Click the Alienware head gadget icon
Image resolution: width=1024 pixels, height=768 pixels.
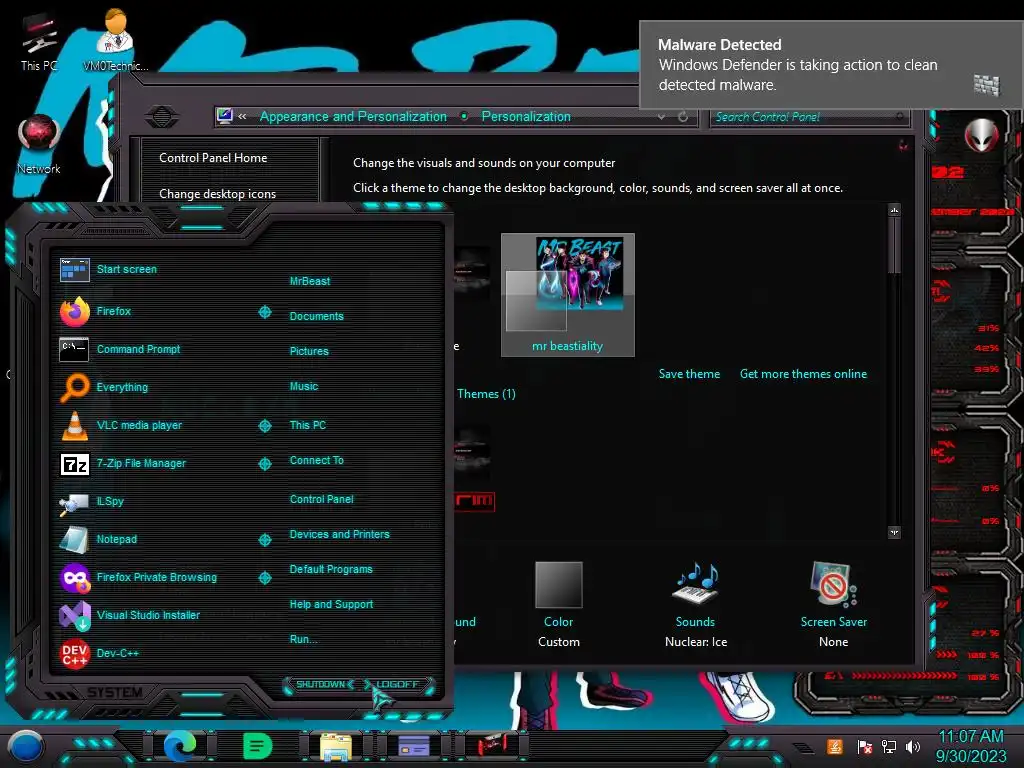click(x=982, y=135)
